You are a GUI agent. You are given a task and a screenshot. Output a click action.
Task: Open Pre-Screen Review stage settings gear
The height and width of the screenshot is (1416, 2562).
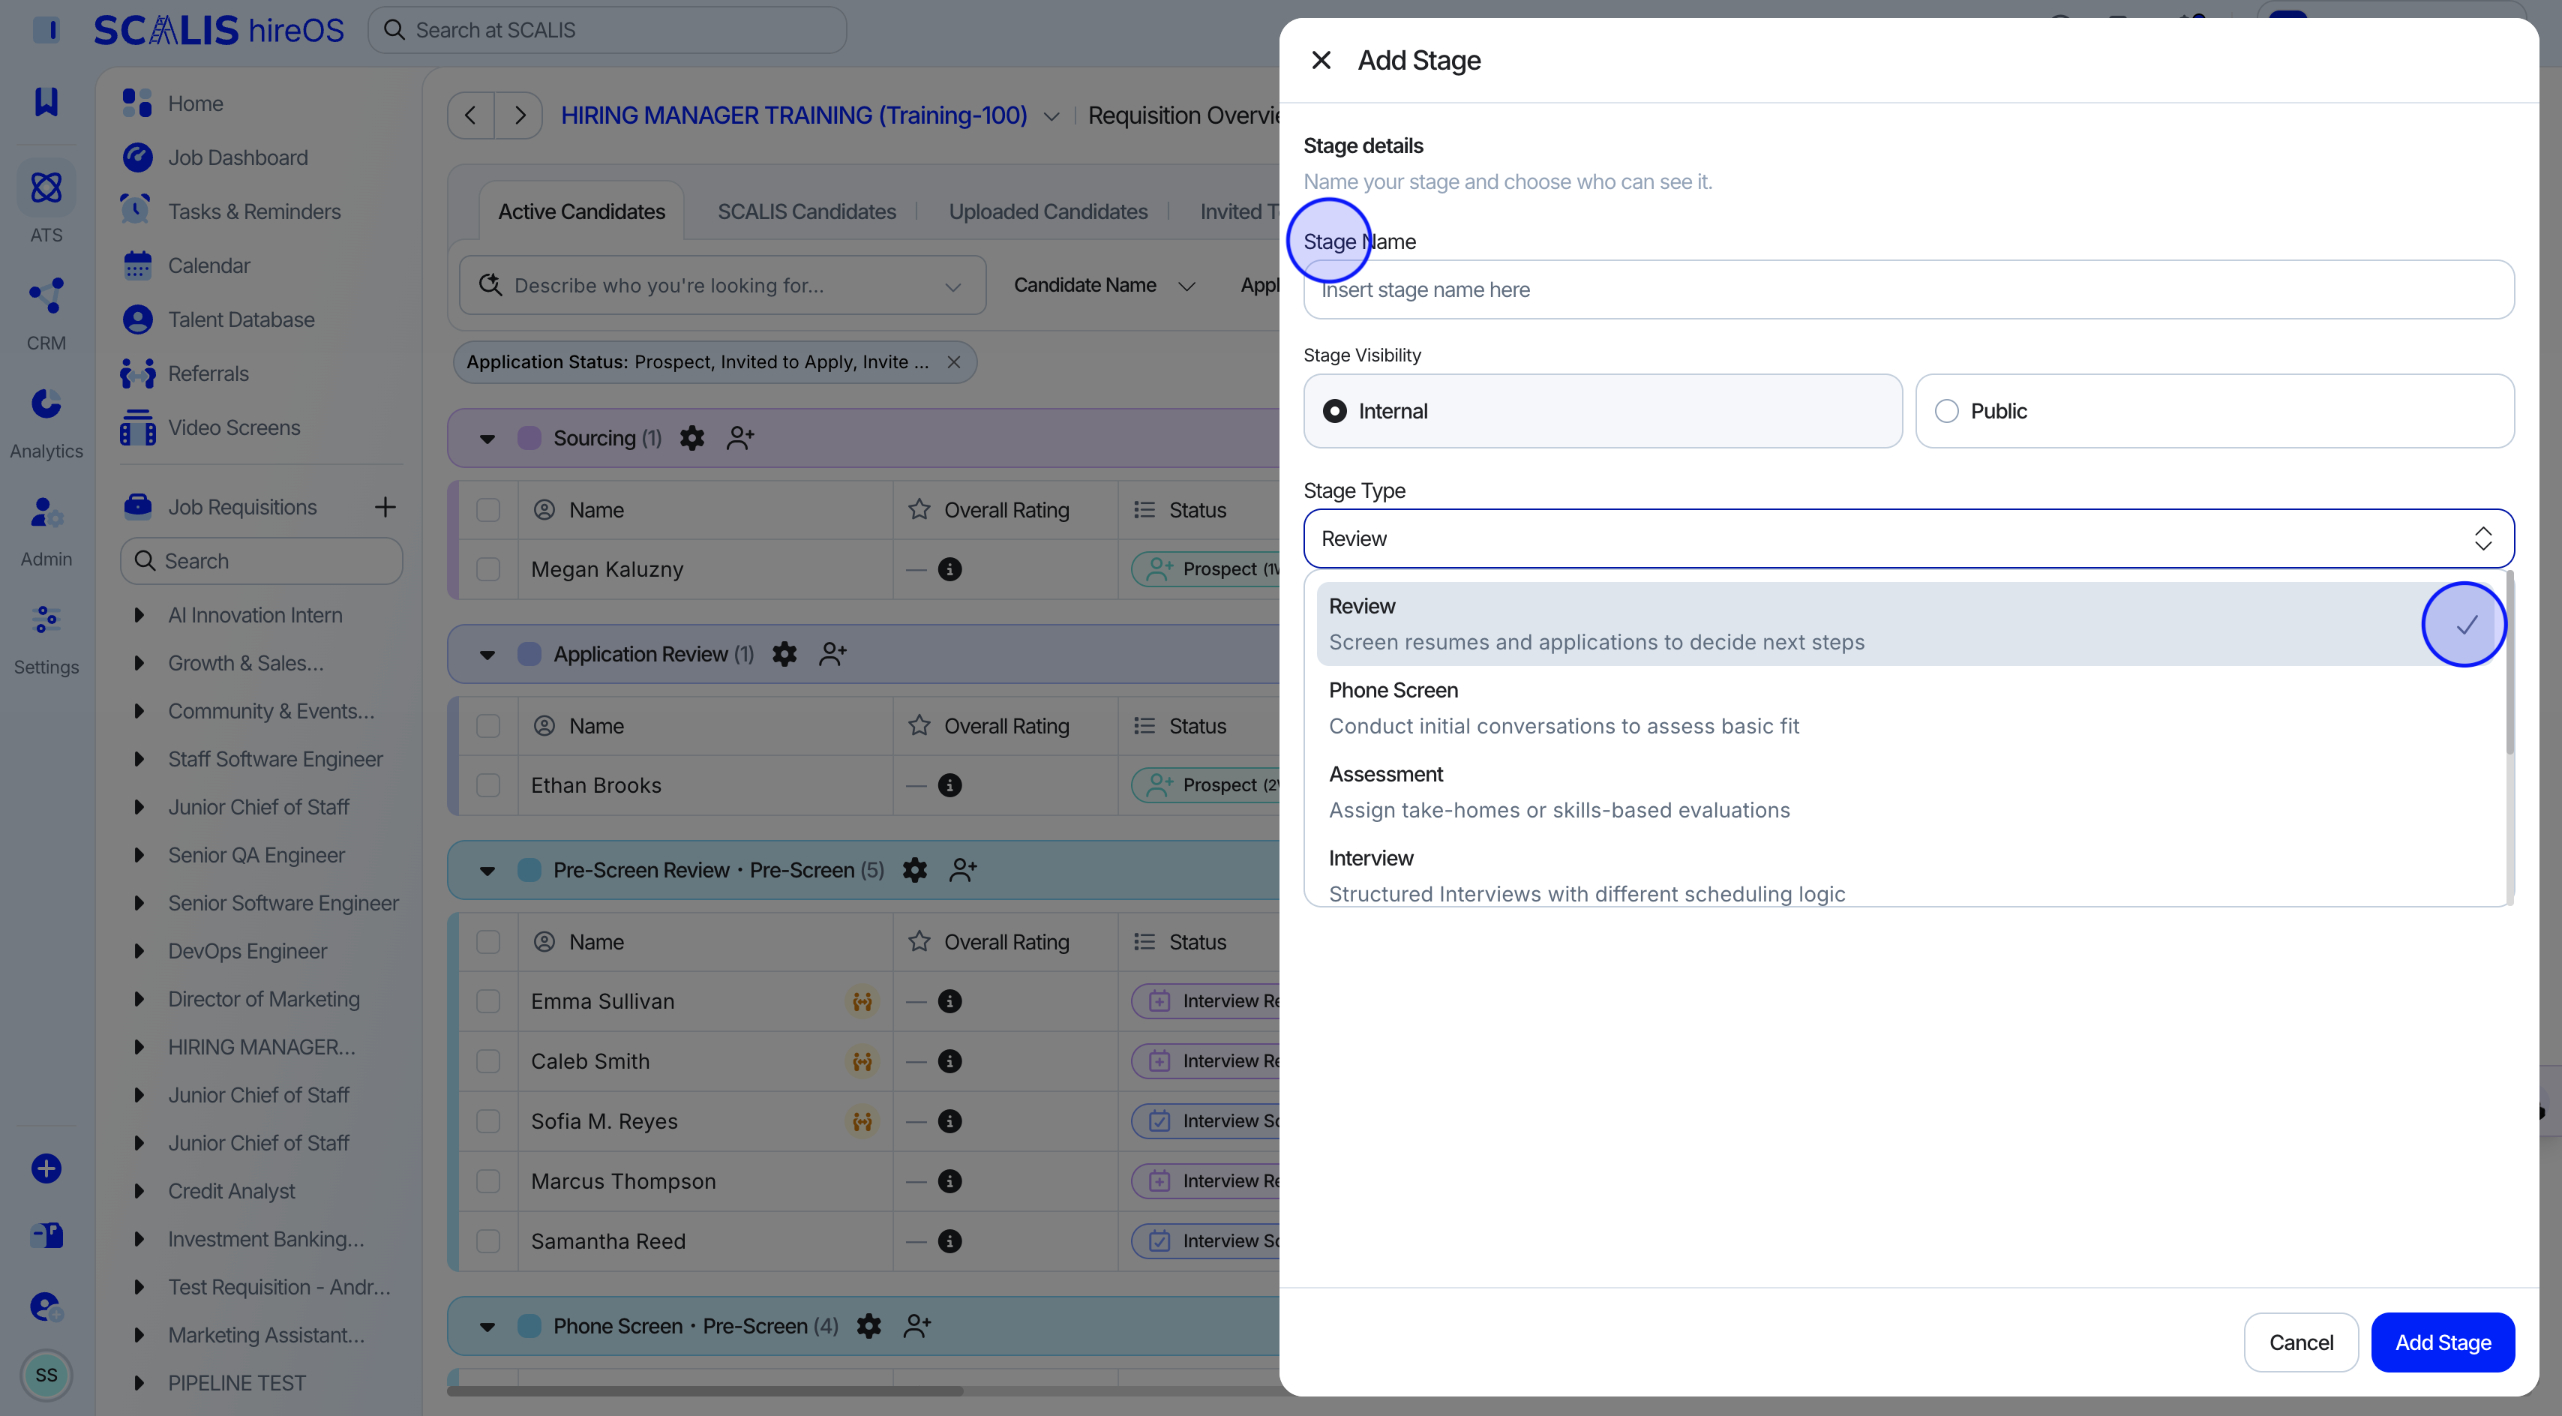pos(915,870)
